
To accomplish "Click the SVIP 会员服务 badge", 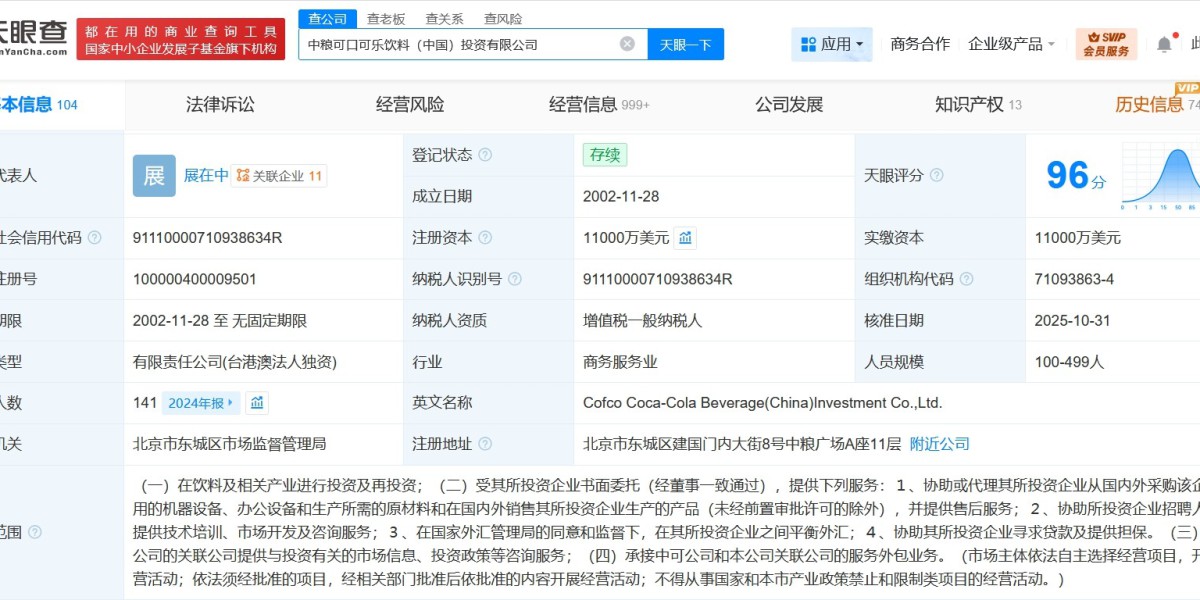I will tap(1106, 44).
